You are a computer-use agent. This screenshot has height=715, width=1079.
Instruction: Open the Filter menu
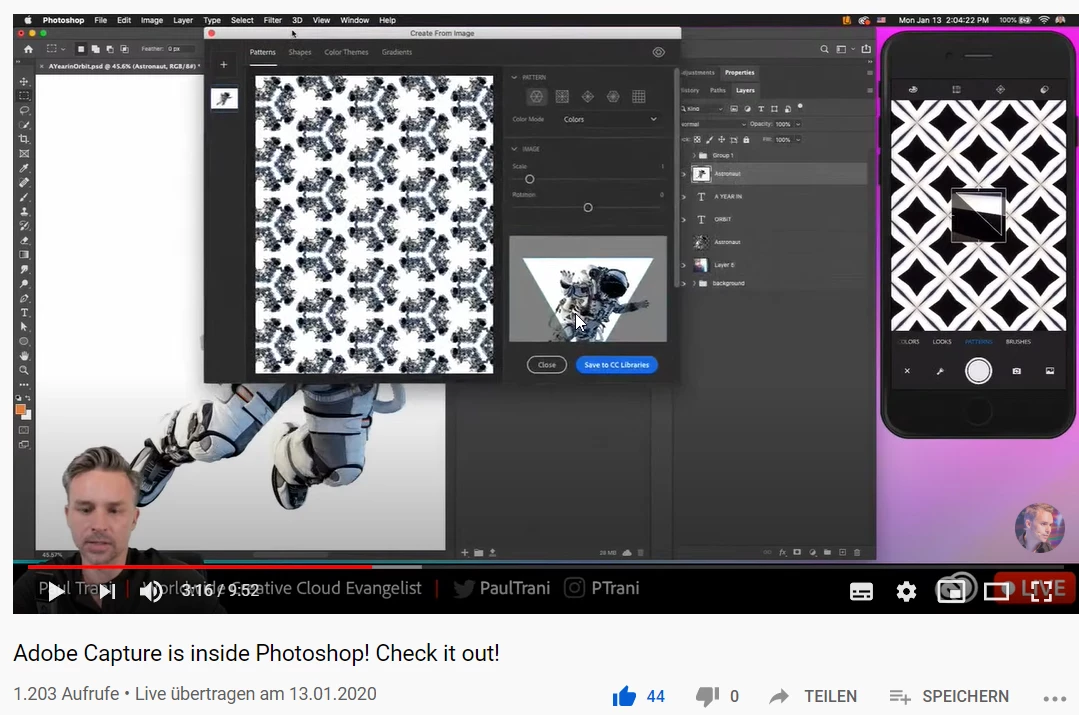tap(273, 20)
